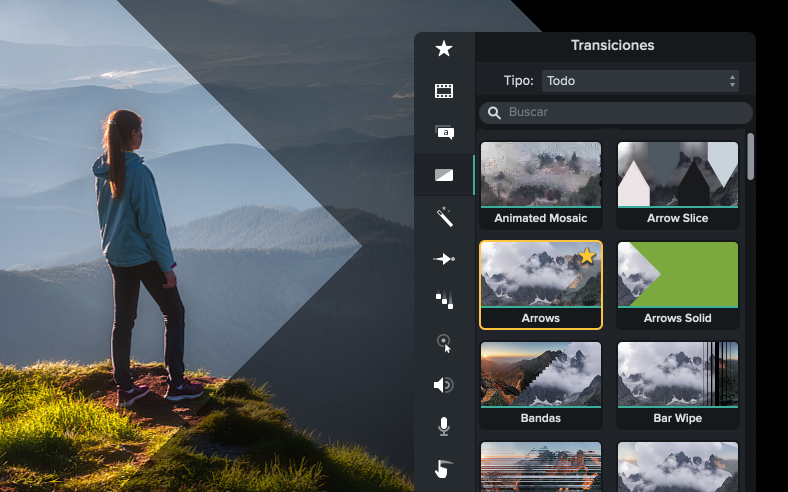Select the horizontal-stripes transition below Bandas
Image resolution: width=788 pixels, height=492 pixels.
click(541, 466)
